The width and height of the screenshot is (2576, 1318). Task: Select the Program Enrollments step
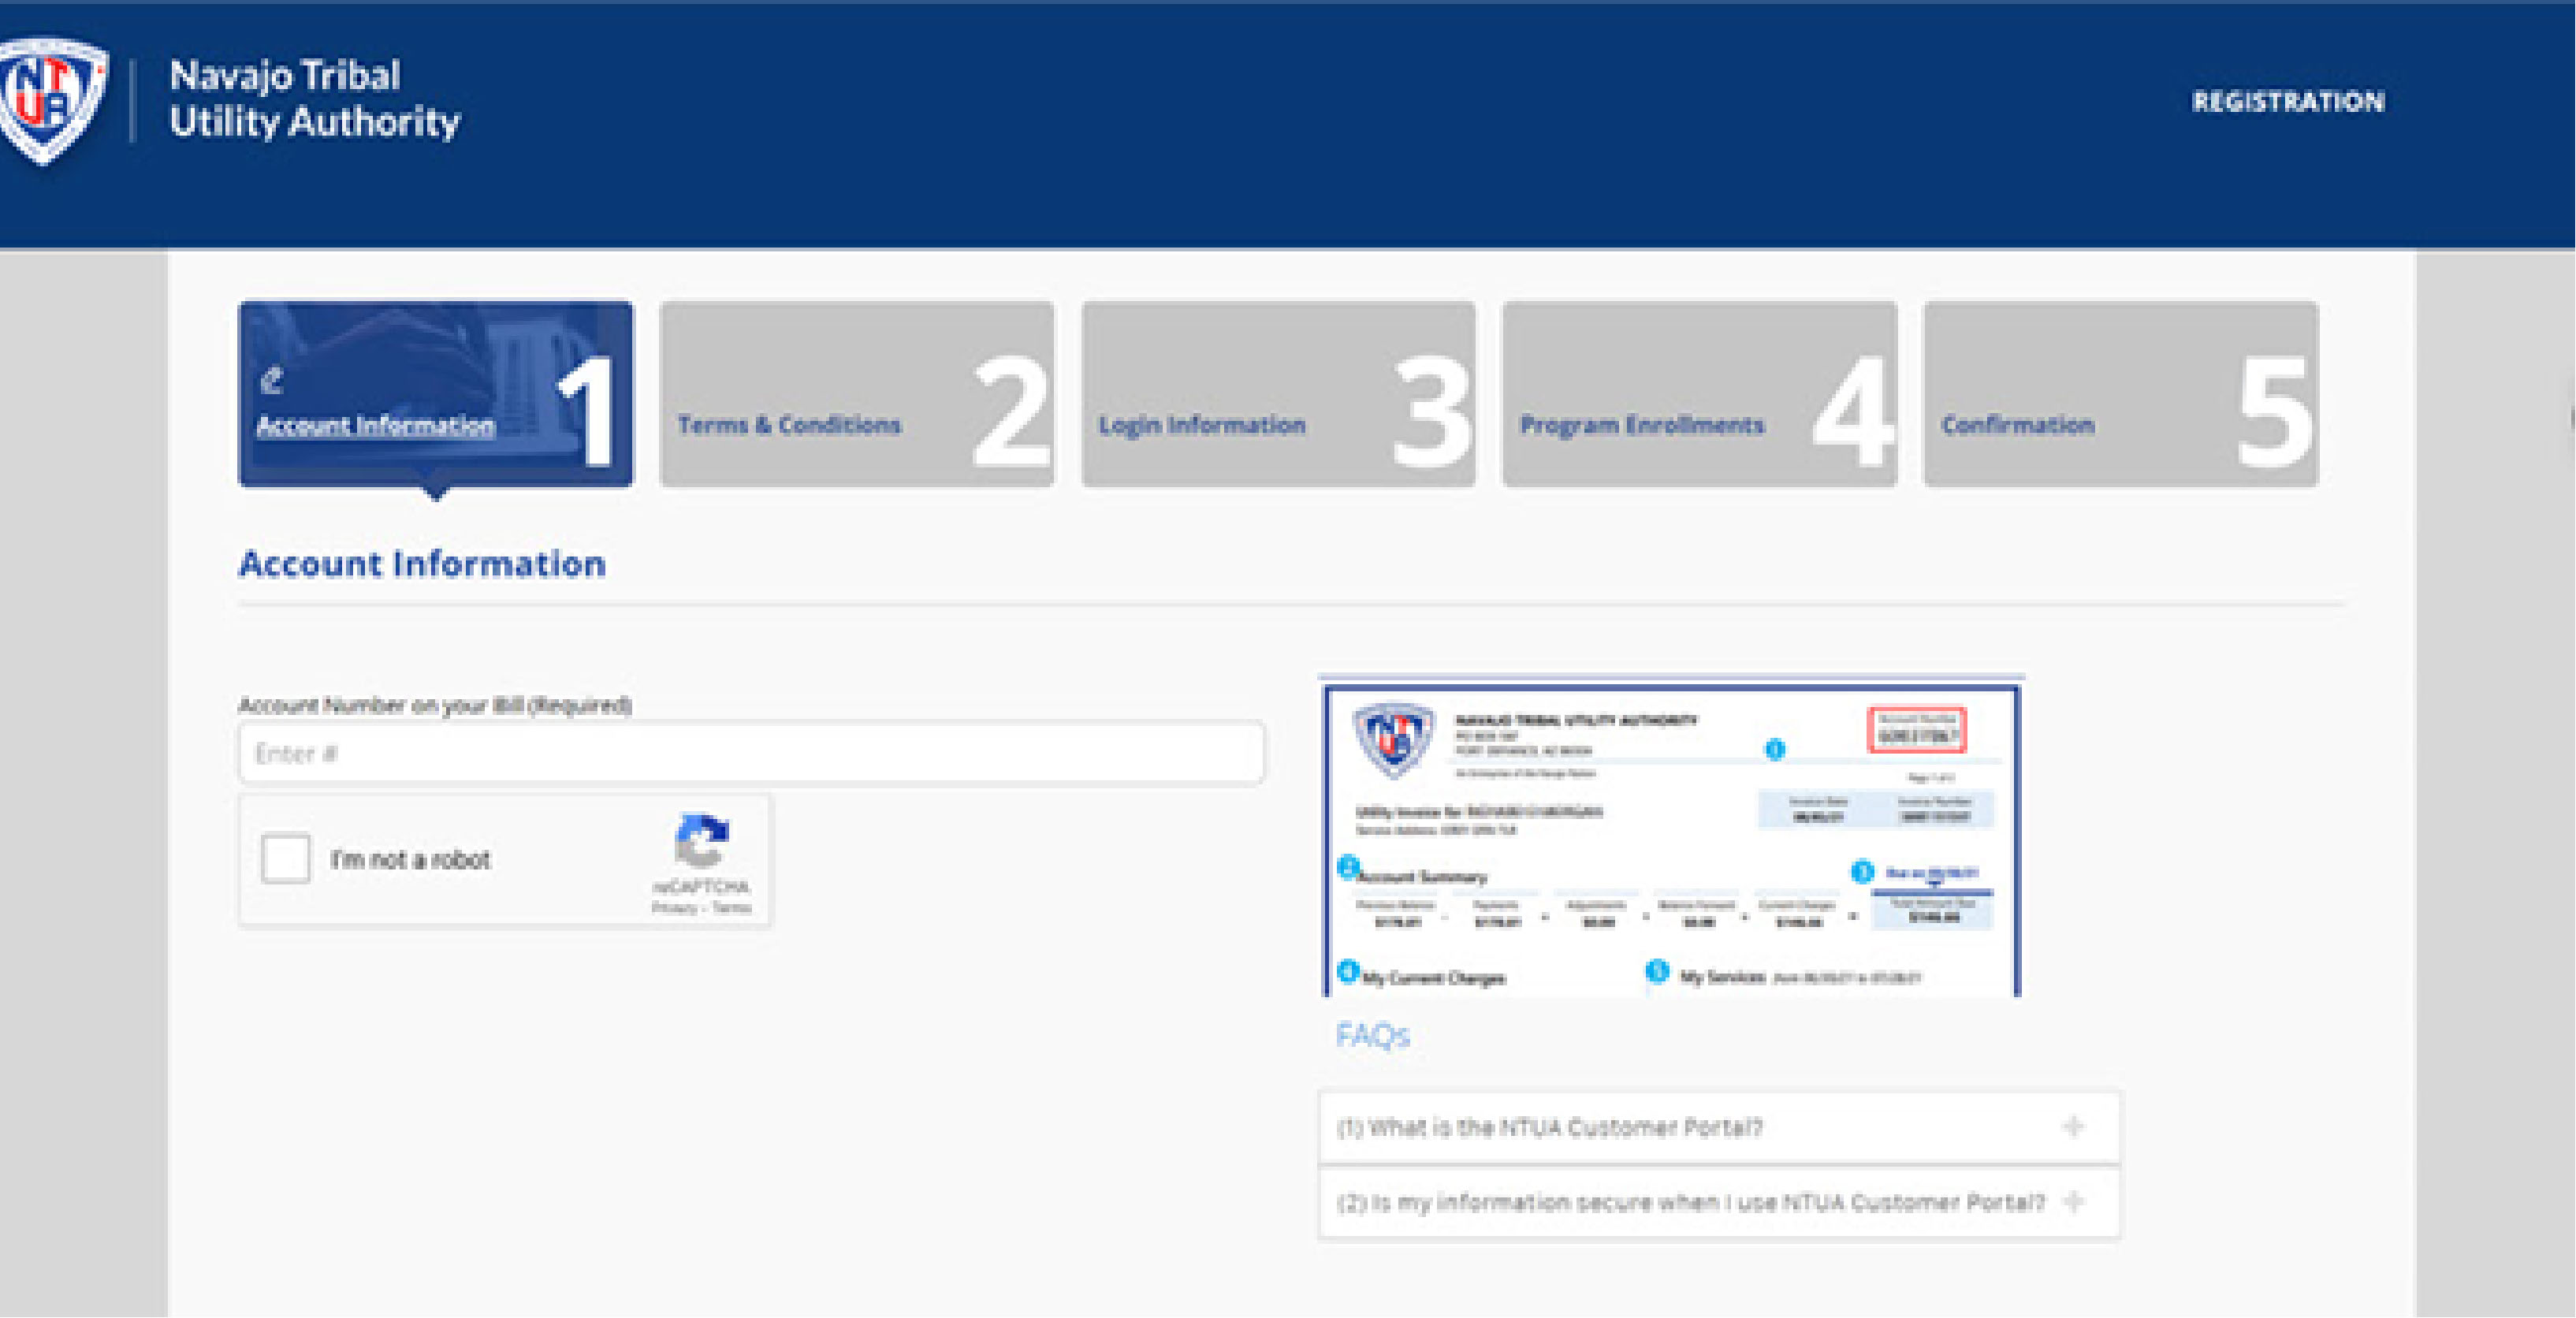tap(1642, 425)
